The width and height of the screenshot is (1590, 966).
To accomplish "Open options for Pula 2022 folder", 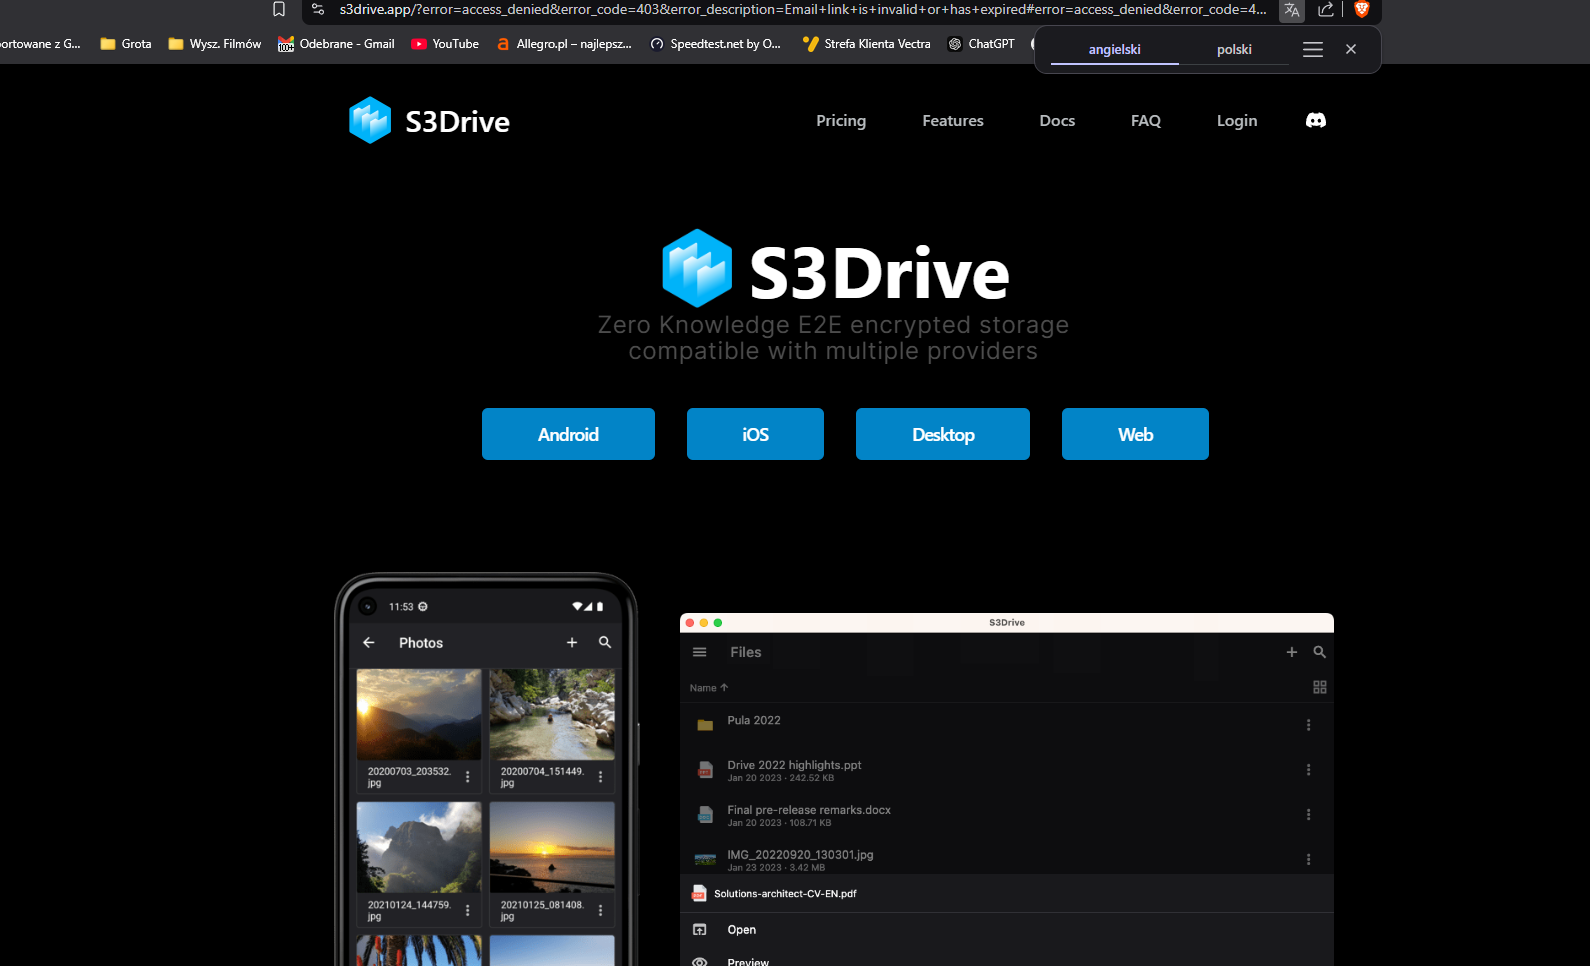I will tap(1308, 725).
